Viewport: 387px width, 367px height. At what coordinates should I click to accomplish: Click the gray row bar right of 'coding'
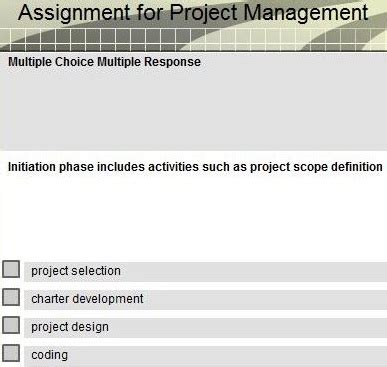227,356
